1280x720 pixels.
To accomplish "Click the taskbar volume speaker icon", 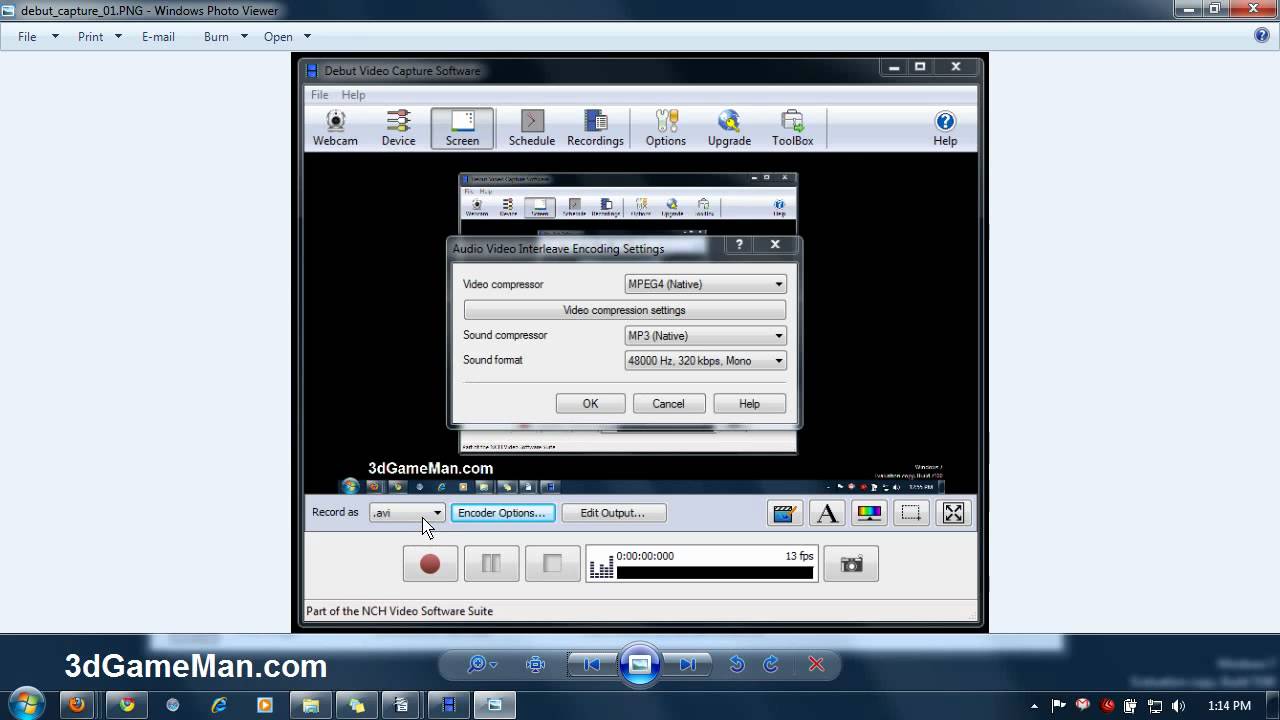I will 1179,705.
